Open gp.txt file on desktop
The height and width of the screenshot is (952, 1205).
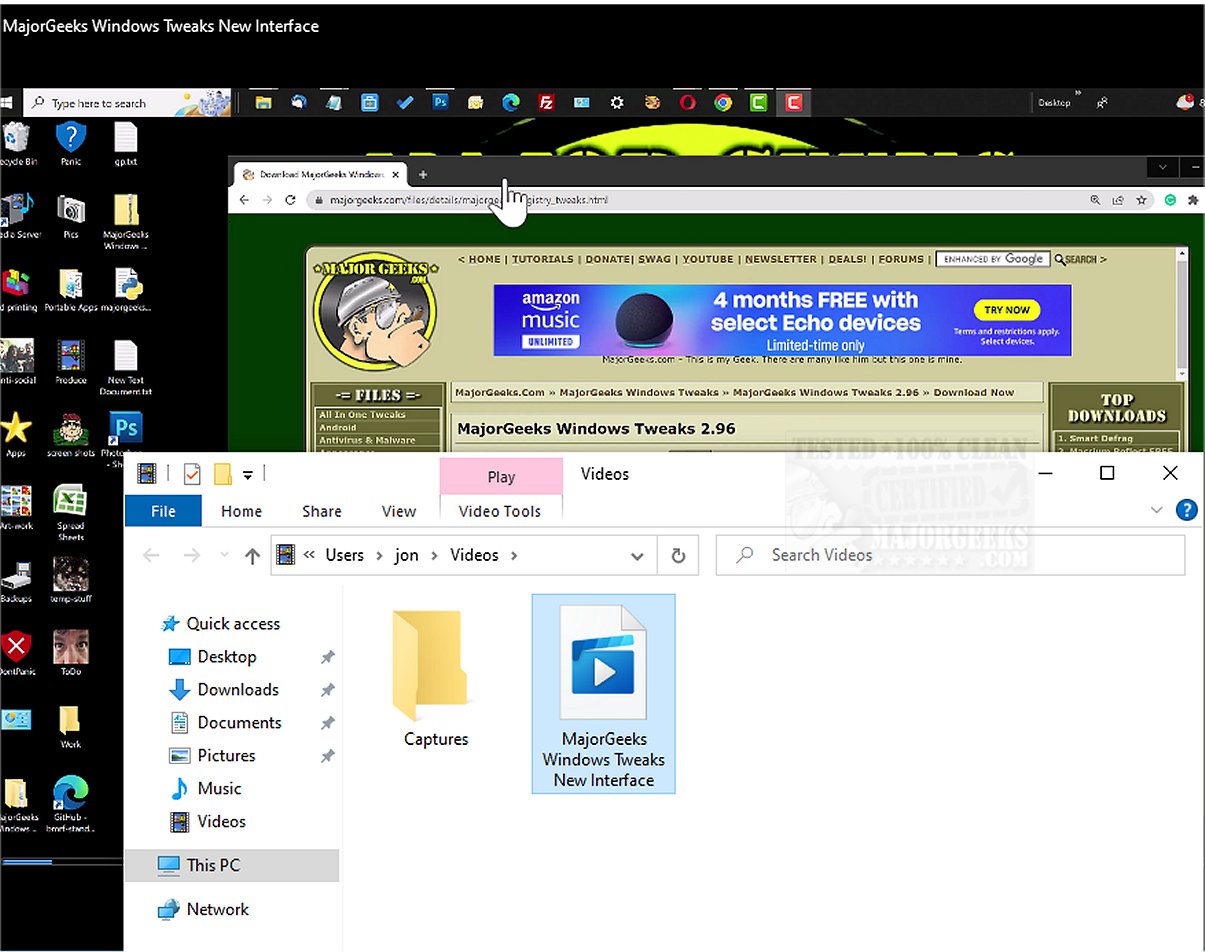(126, 143)
